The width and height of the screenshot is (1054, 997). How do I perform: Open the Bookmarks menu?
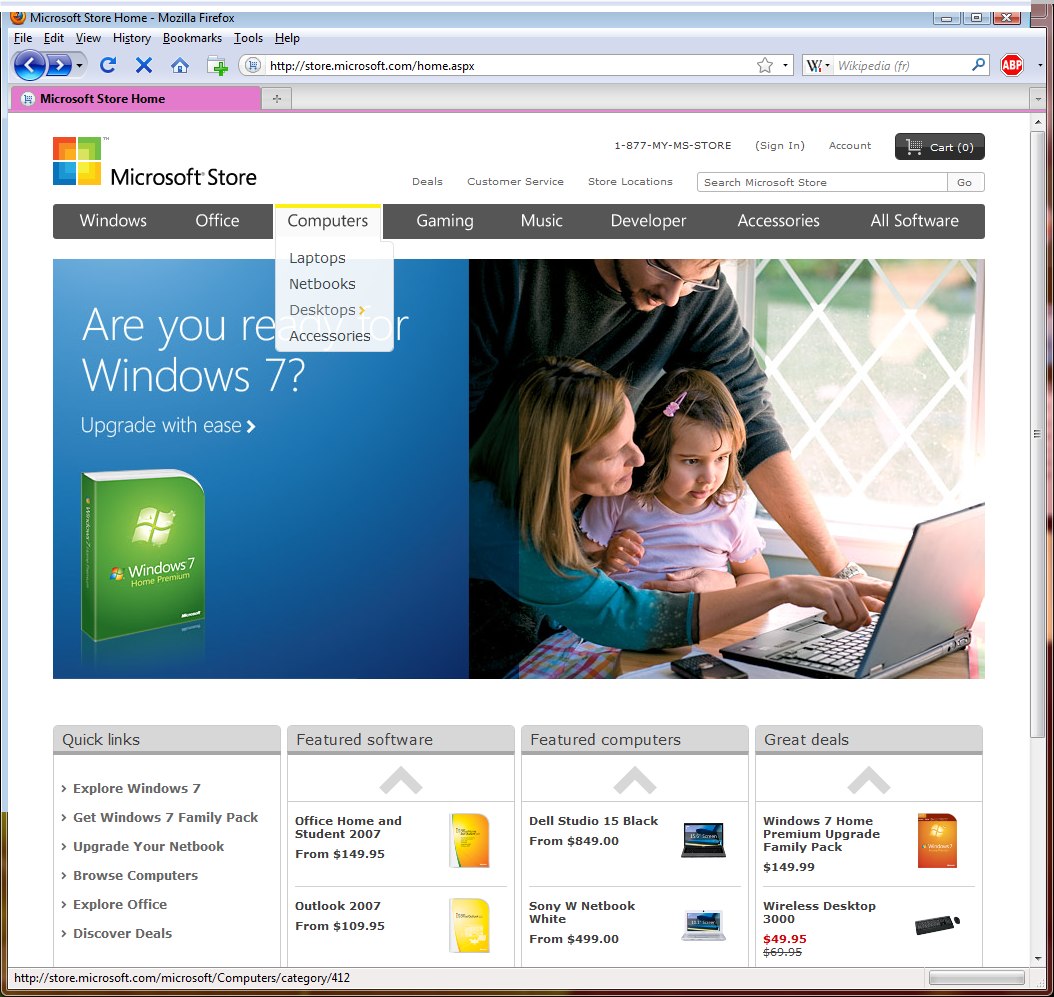tap(192, 38)
